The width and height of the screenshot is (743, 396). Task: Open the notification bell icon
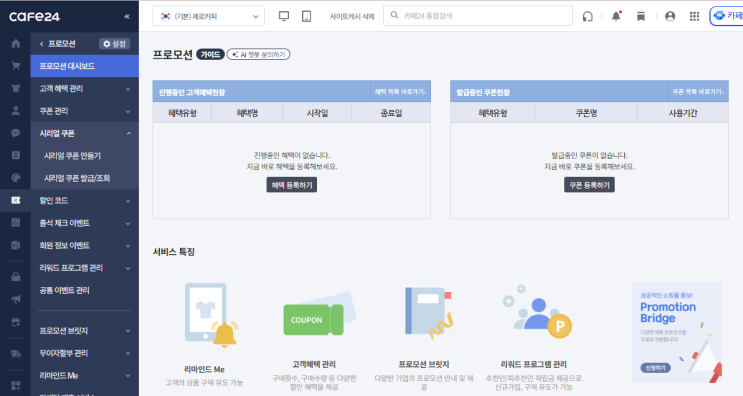(616, 16)
